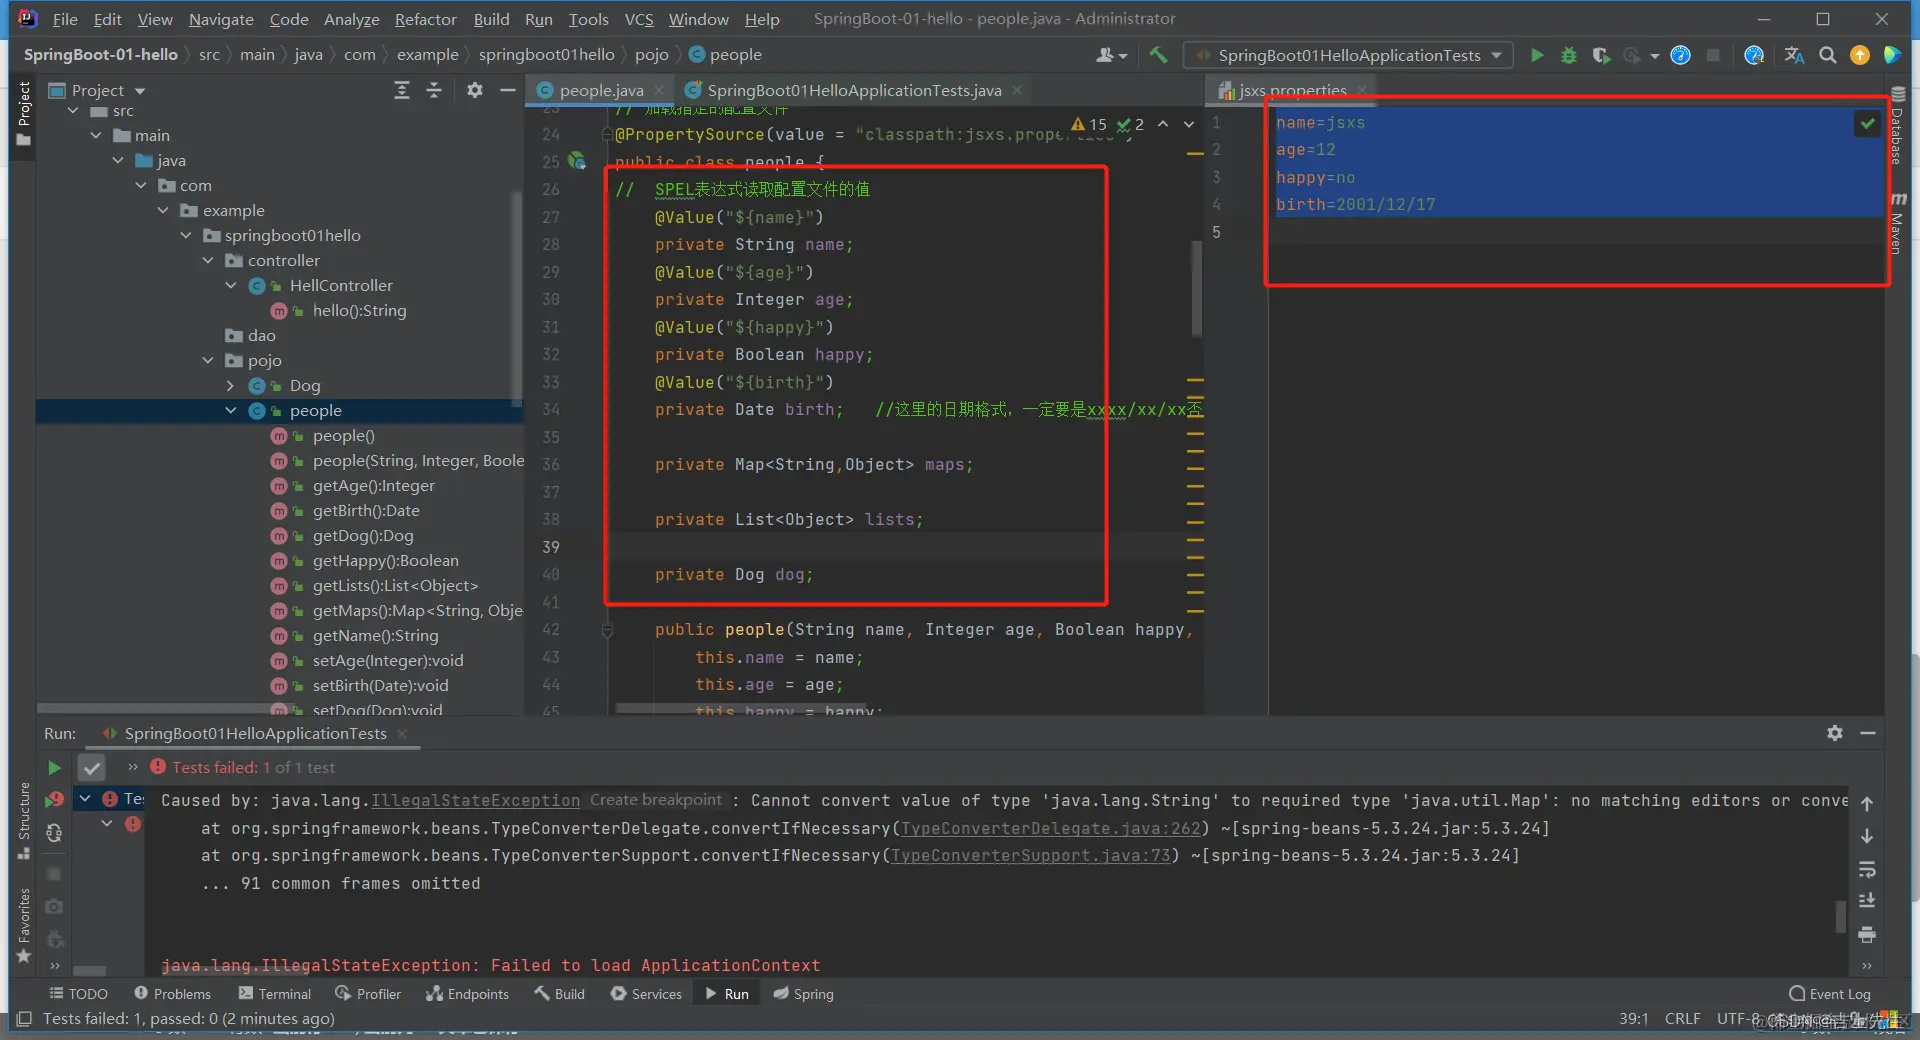Open the Terminal tool window
Screen dimensions: 1920x1040
[275, 994]
